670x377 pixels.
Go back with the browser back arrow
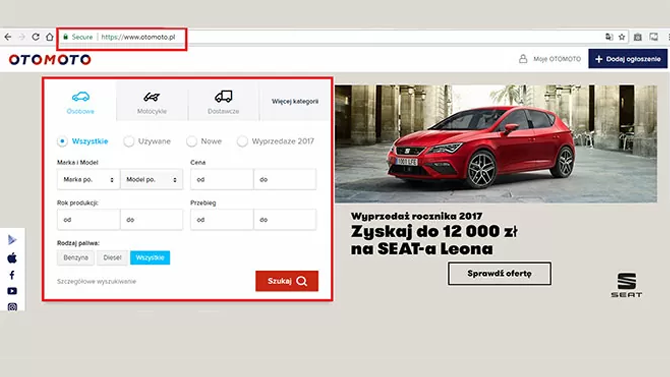click(x=8, y=37)
